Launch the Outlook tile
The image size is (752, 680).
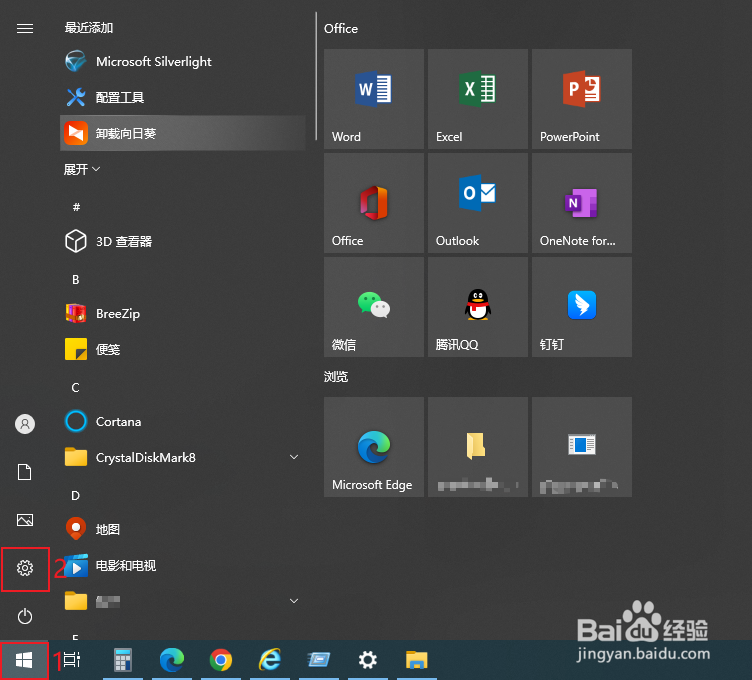[x=478, y=203]
